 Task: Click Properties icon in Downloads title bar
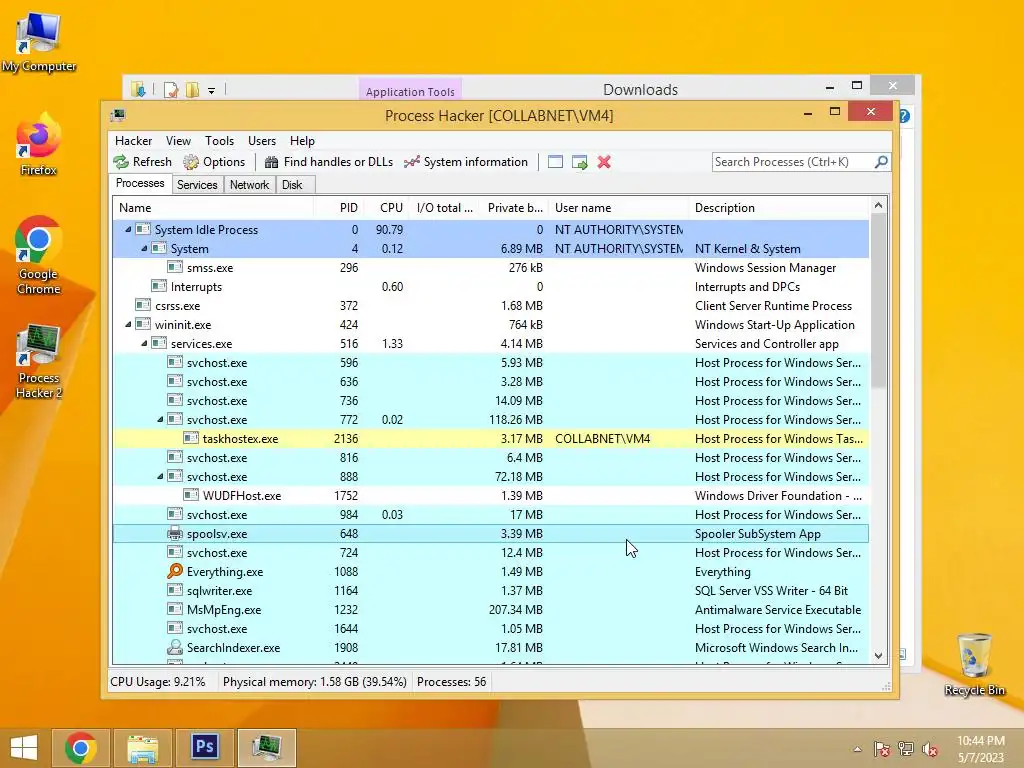(x=171, y=90)
